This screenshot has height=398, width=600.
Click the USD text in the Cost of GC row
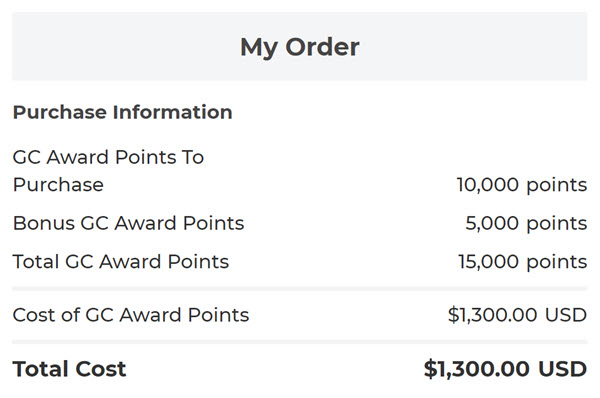click(566, 315)
